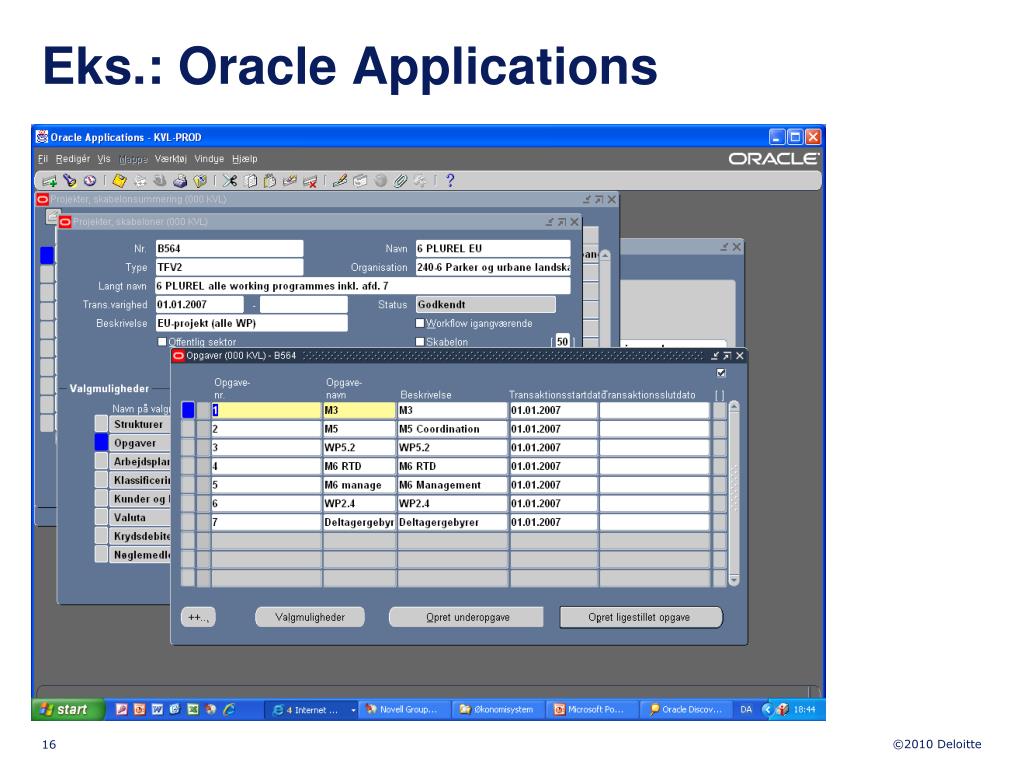The width and height of the screenshot is (1024, 768).
Task: Open the Værktøj menu
Action: [170, 159]
